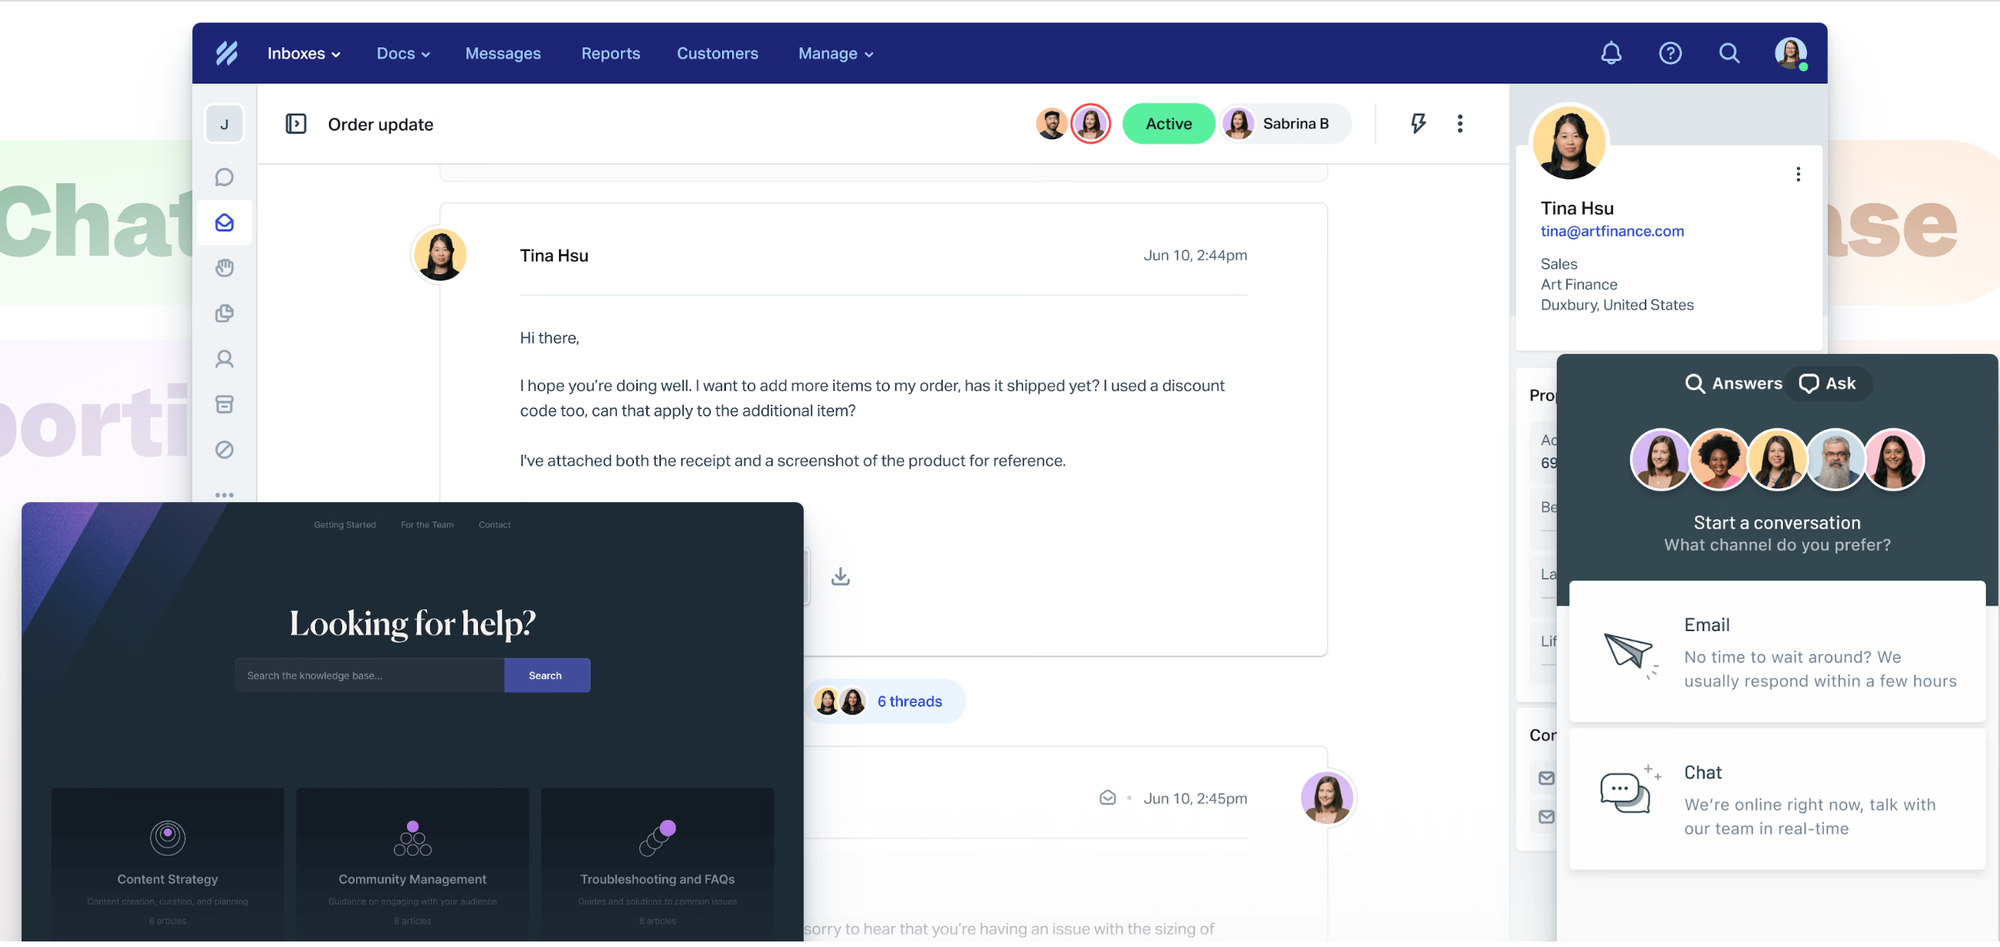
Task: Click the contacts person icon in sidebar
Action: coord(224,359)
